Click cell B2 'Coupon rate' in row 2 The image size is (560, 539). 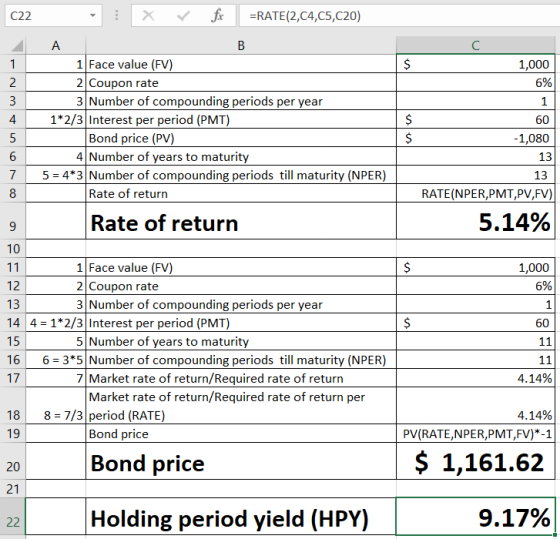coord(241,83)
